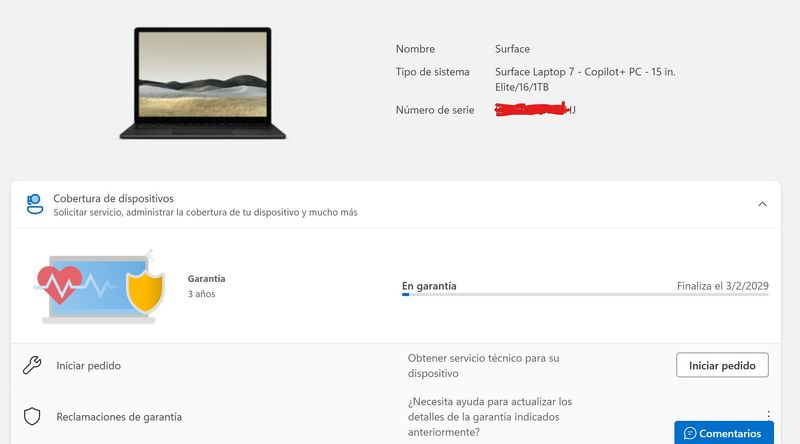Viewport: 800px width, 444px height.
Task: Open the Comentarios feedback button
Action: [x=724, y=433]
